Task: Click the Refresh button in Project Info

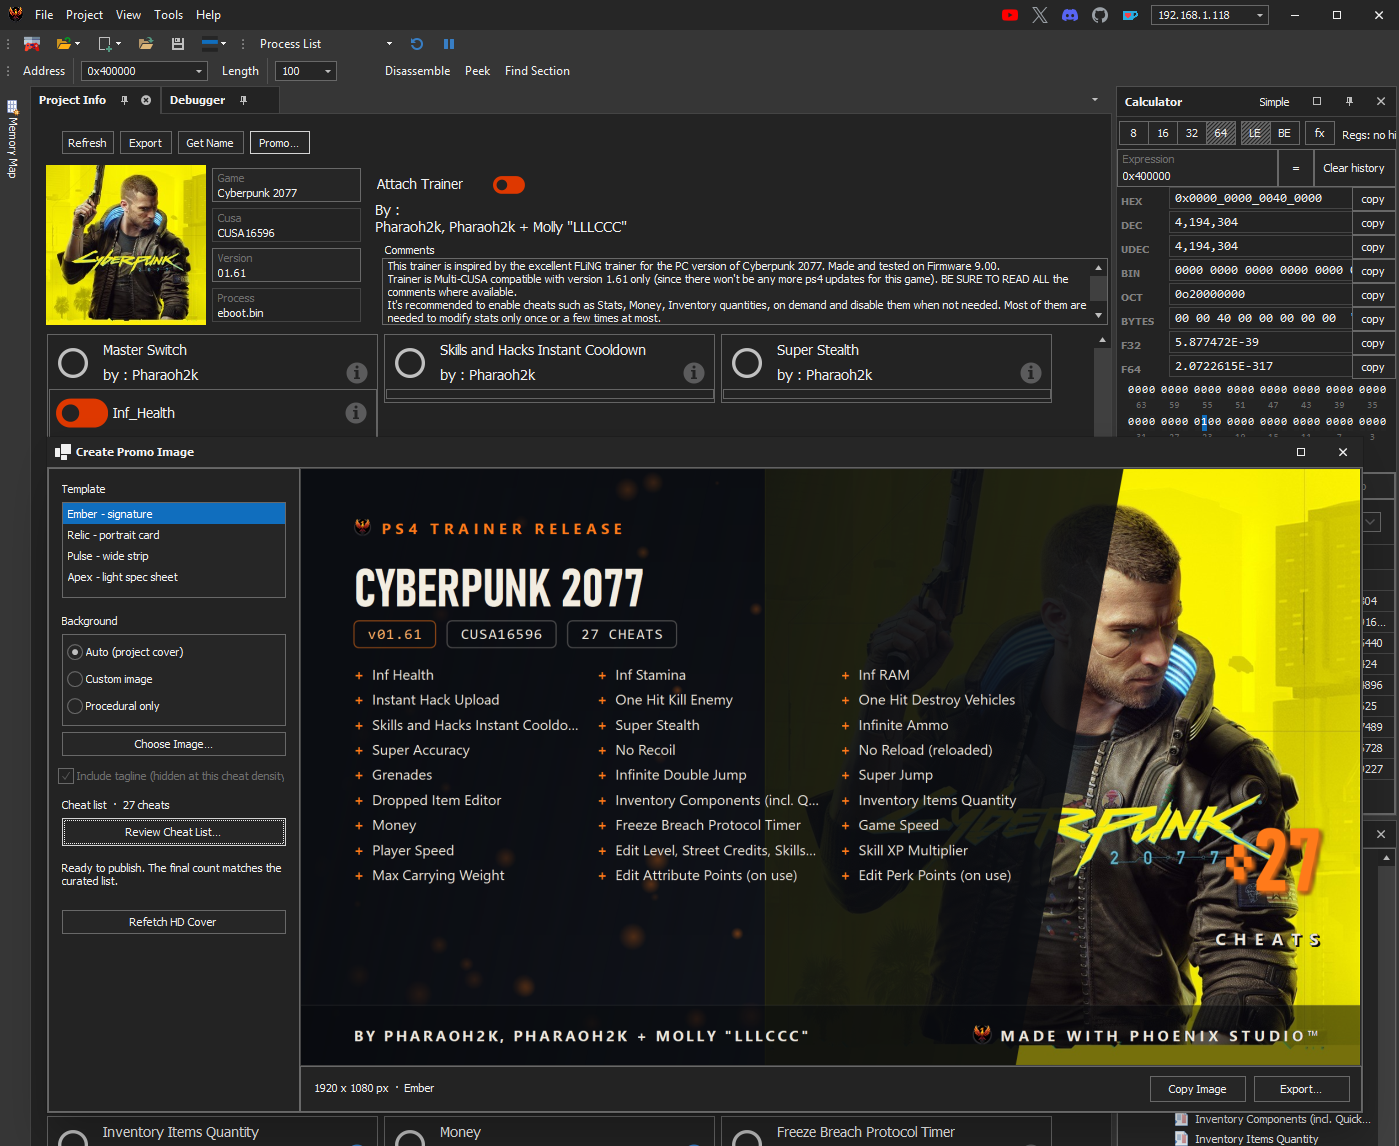Action: coord(87,143)
